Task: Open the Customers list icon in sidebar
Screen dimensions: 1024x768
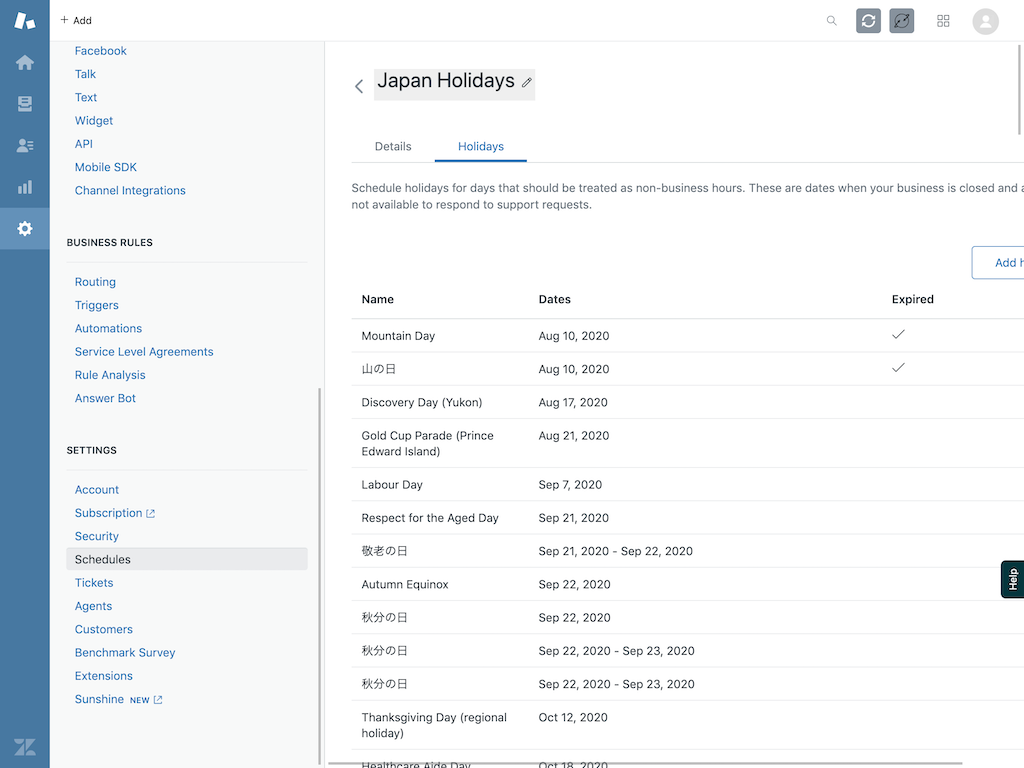Action: tap(25, 146)
